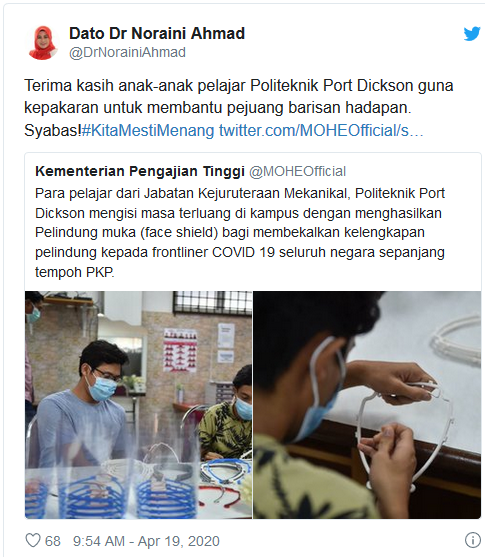This screenshot has width=485, height=557.
Task: Open the Kementerian Pengajian Tinggi account name
Action: (140, 171)
